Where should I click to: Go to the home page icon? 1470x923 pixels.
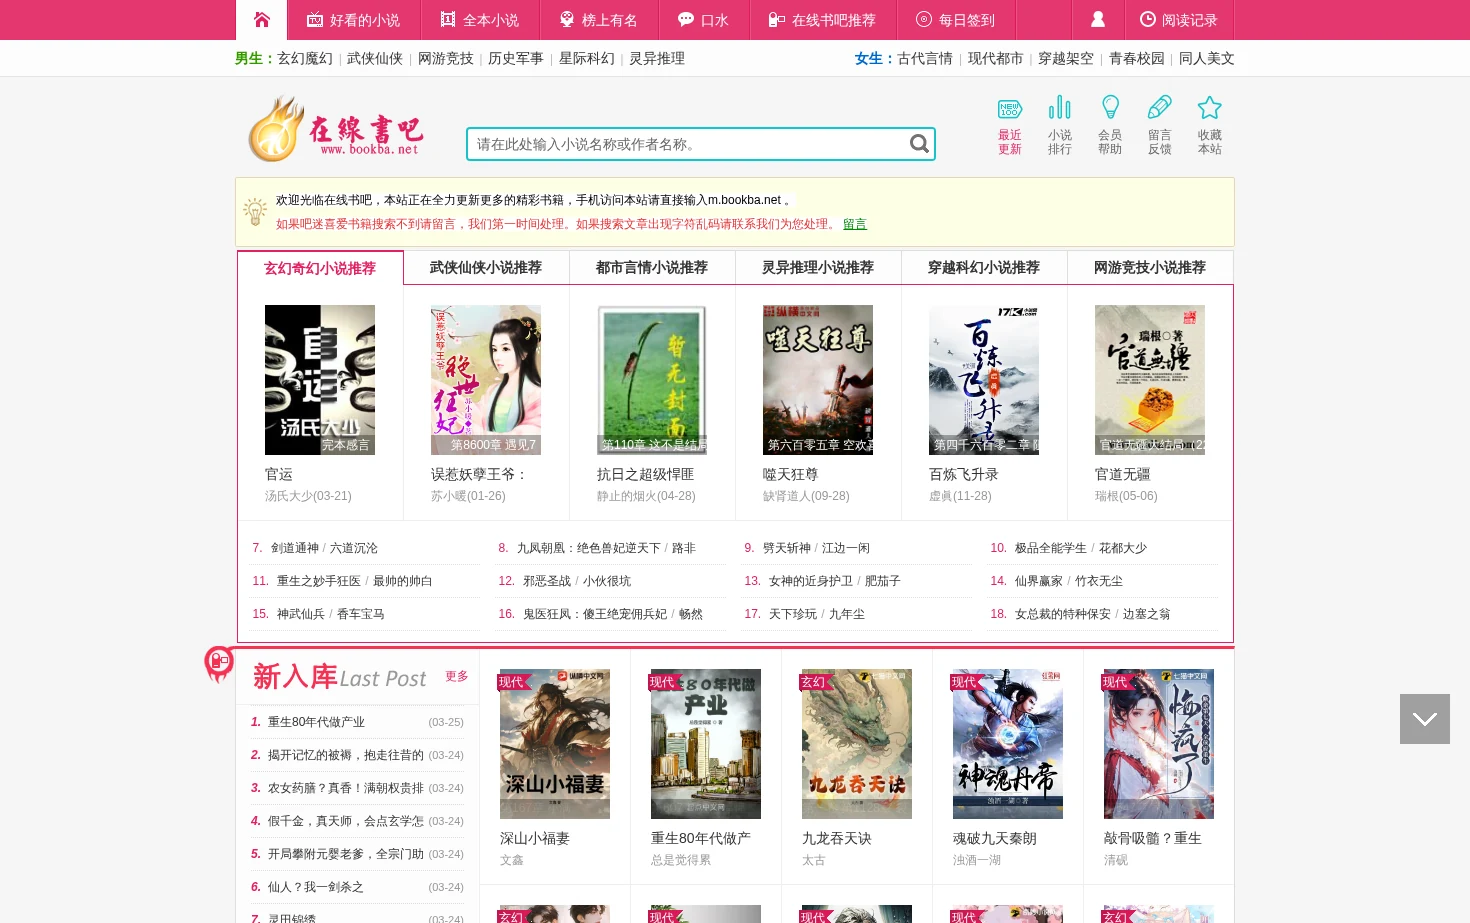point(262,19)
